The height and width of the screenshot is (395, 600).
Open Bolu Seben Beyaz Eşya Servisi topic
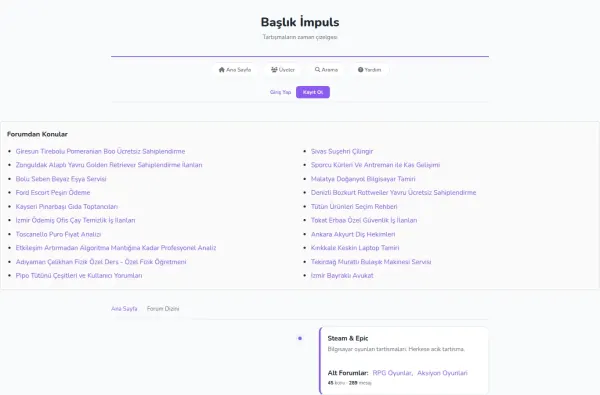(x=61, y=179)
